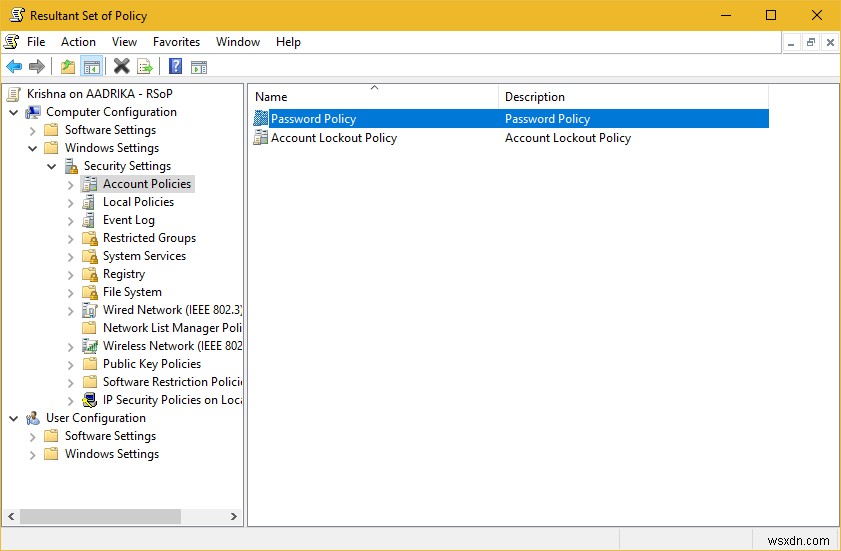Expand the Local Policies node
841x551 pixels.
(x=70, y=203)
